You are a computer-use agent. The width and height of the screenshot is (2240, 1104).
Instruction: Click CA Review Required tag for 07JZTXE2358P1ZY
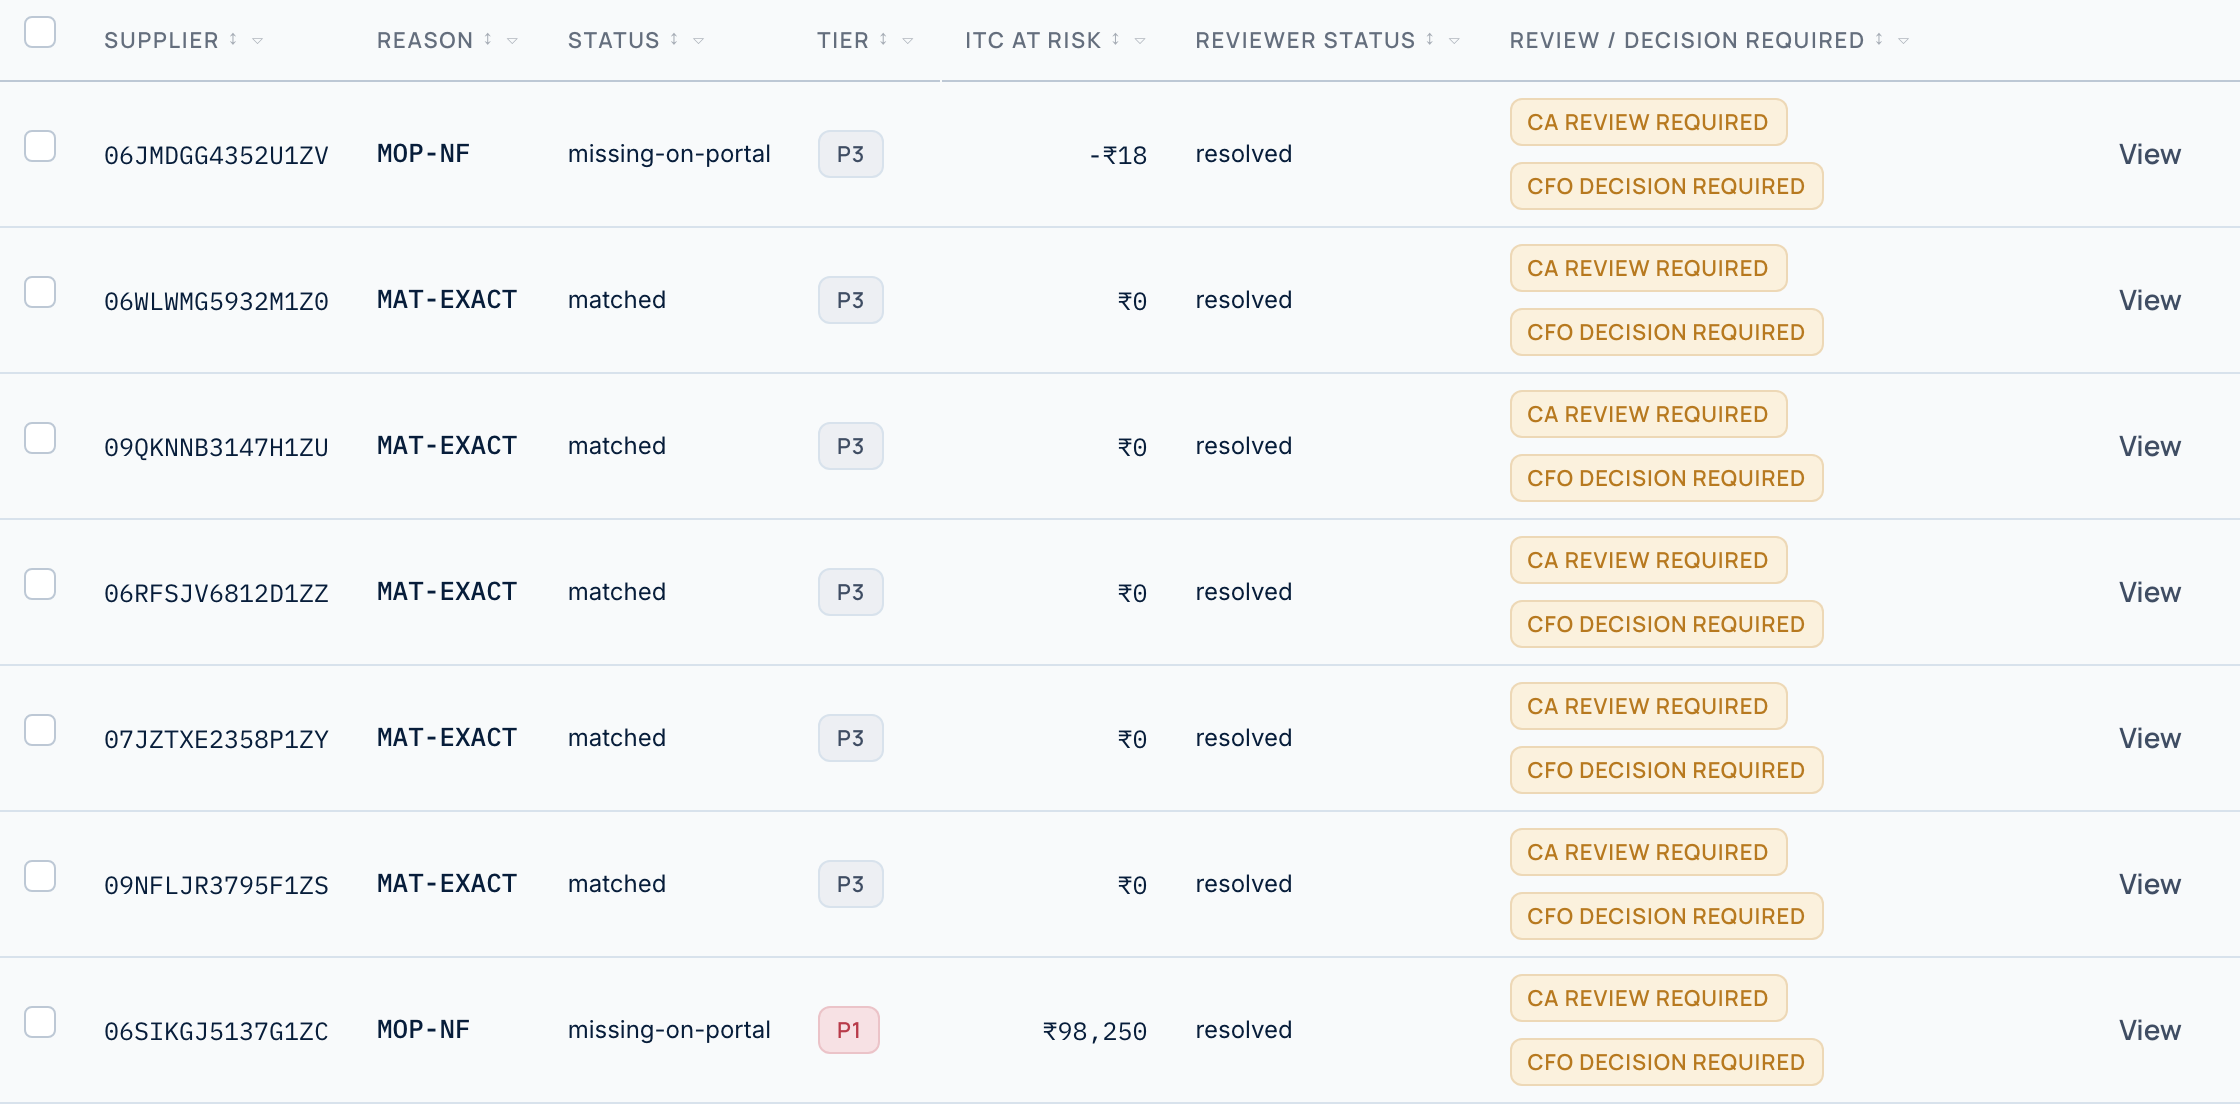(x=1648, y=706)
